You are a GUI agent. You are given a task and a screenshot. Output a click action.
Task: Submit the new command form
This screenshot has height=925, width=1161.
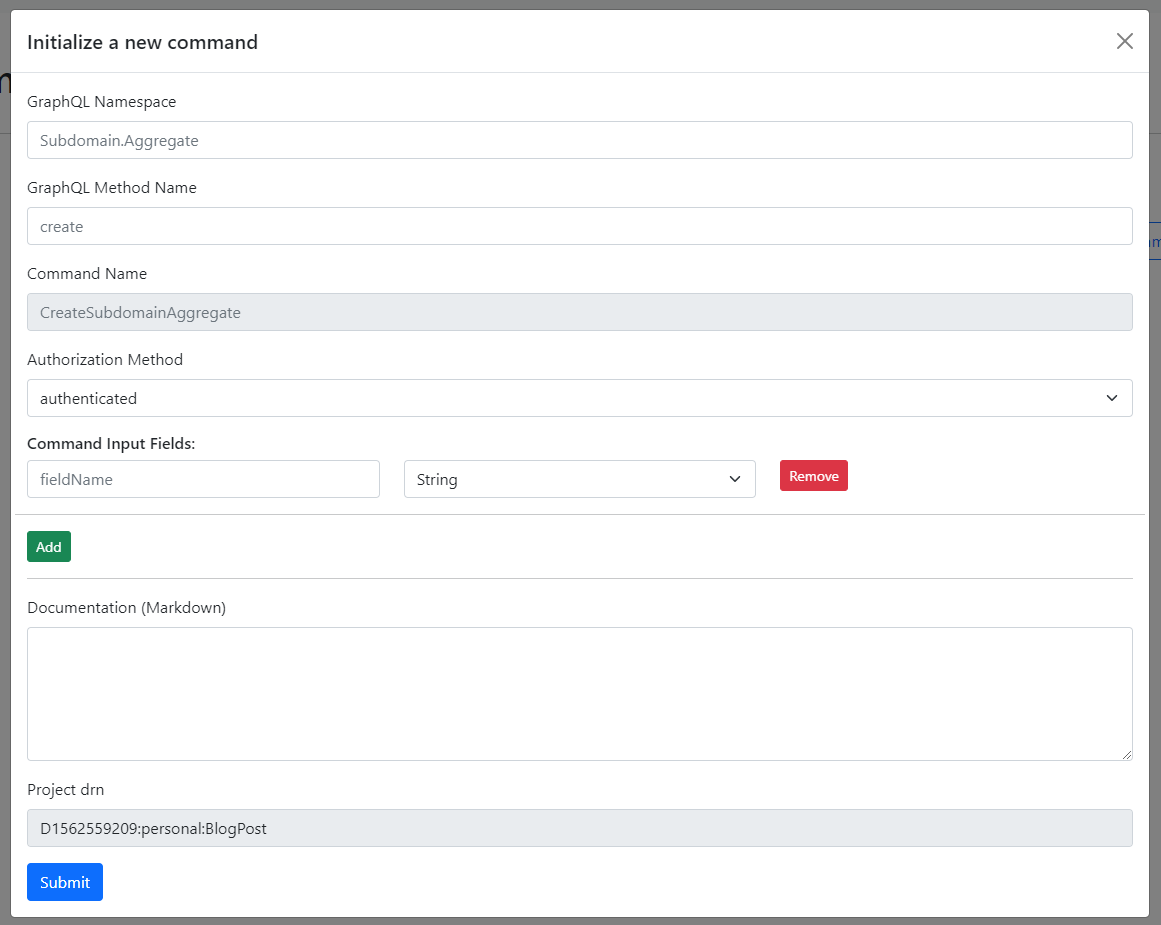pos(64,882)
